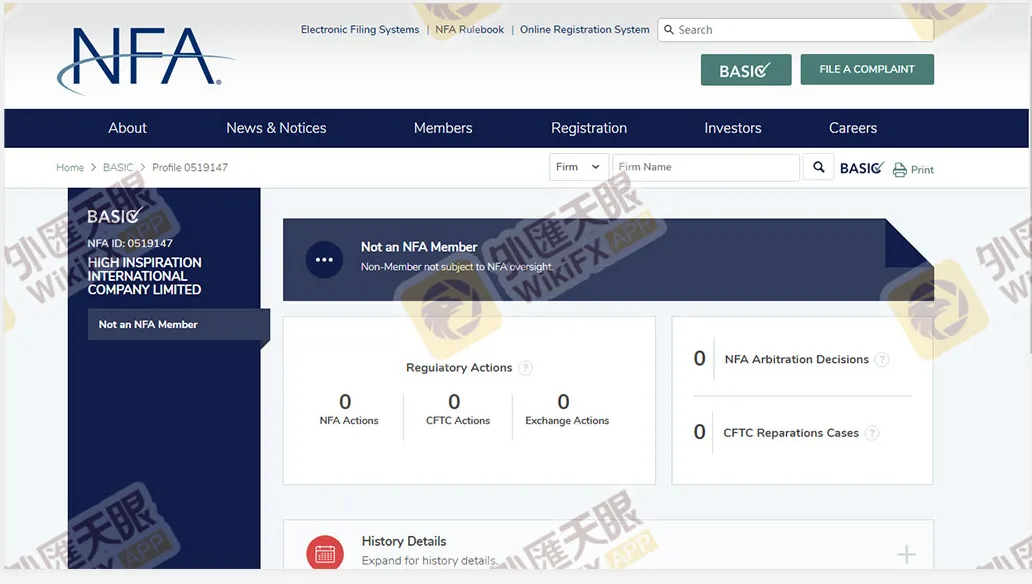Click HIGH INSPIRATION INTERNATIONAL COMPANY LIMITED name
This screenshot has width=1032, height=584.
coord(145,276)
